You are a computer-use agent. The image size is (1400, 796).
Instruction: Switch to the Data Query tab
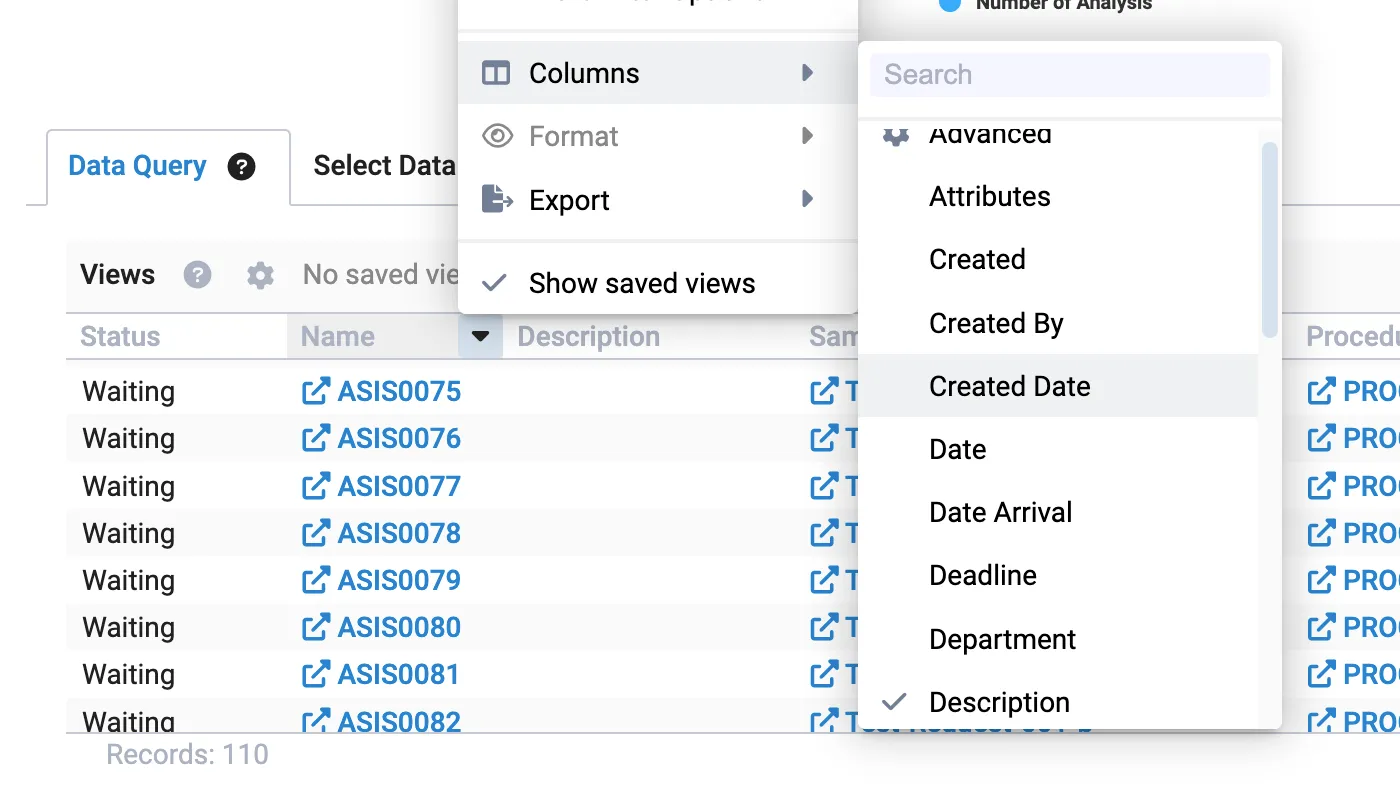(136, 166)
